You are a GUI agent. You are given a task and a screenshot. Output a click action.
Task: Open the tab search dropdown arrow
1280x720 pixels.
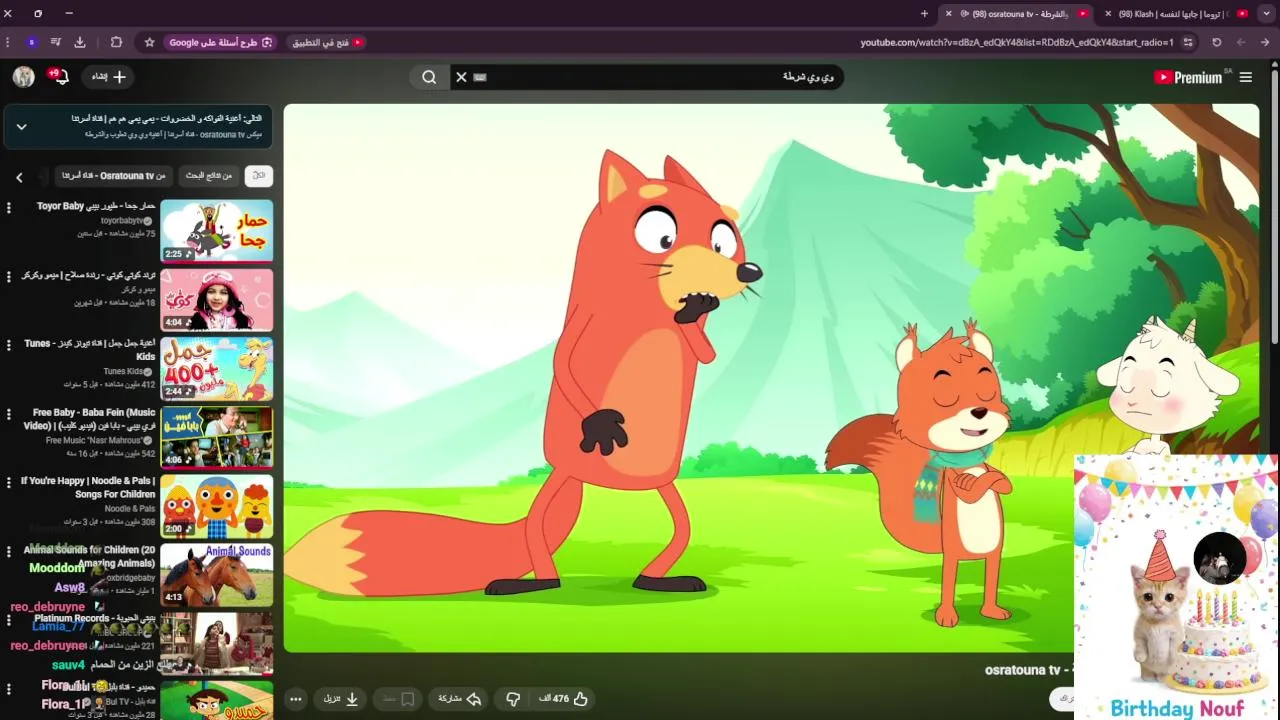pyautogui.click(x=1265, y=14)
